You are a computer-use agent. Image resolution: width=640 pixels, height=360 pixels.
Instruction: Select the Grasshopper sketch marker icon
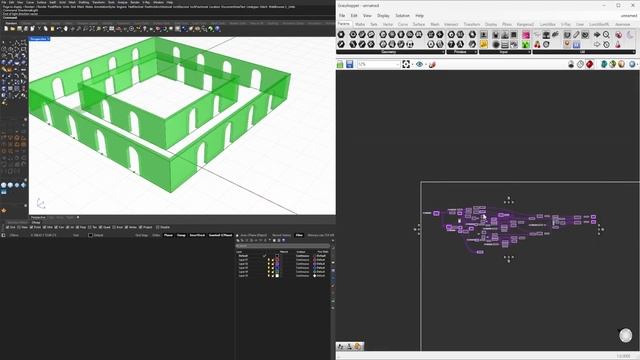click(x=432, y=64)
